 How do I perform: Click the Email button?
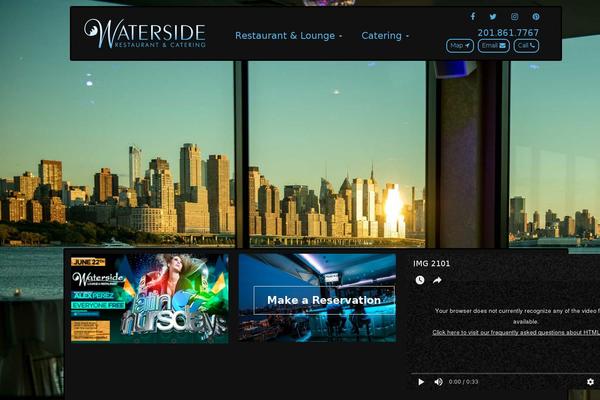(x=494, y=46)
